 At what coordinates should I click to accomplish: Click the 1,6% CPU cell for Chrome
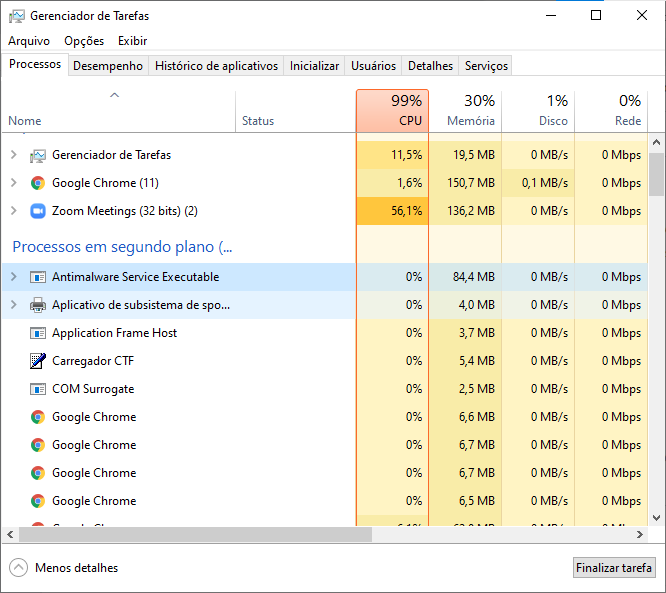pos(392,183)
